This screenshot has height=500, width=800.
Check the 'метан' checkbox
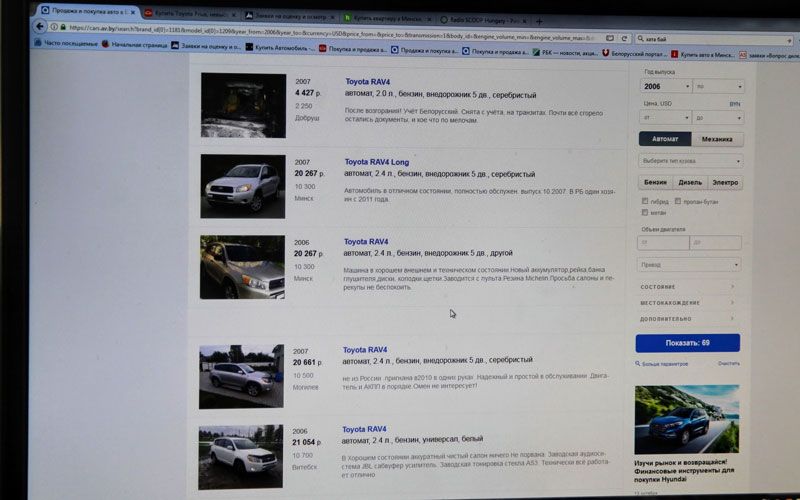(645, 212)
